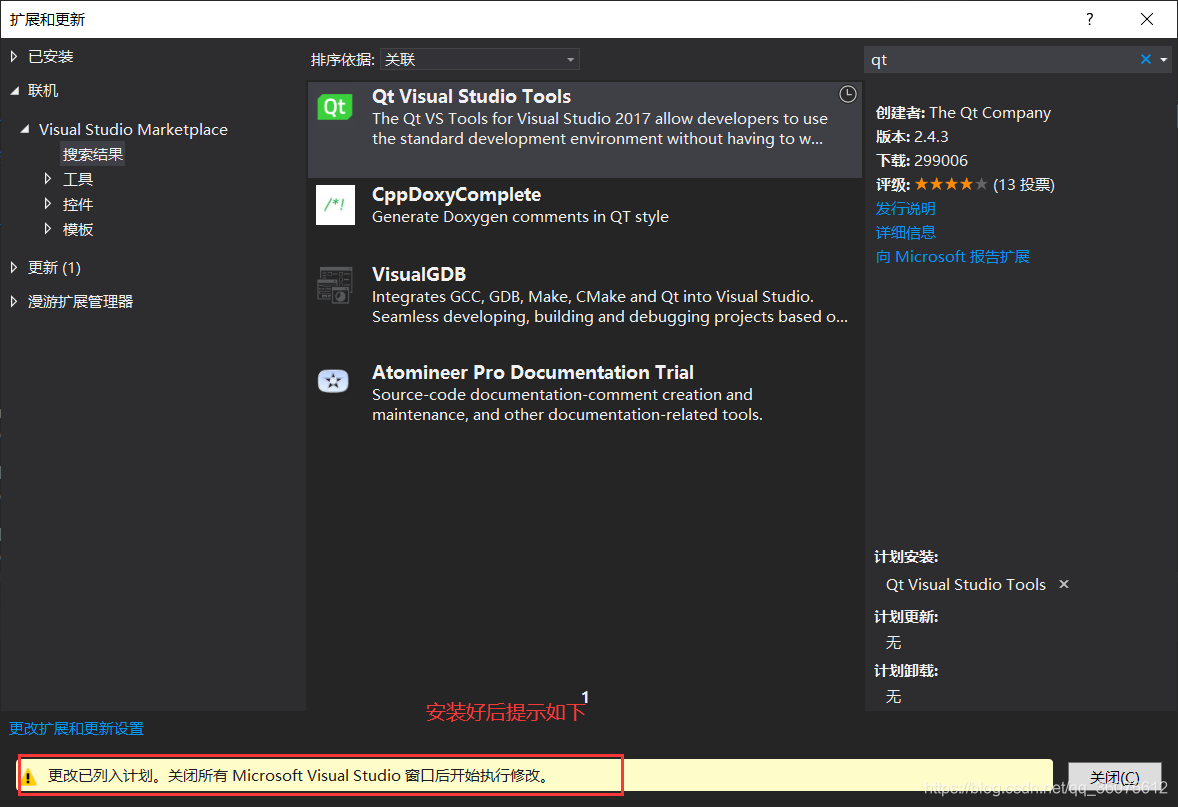Close the 扩展和更新 dialog window

coord(1146,19)
